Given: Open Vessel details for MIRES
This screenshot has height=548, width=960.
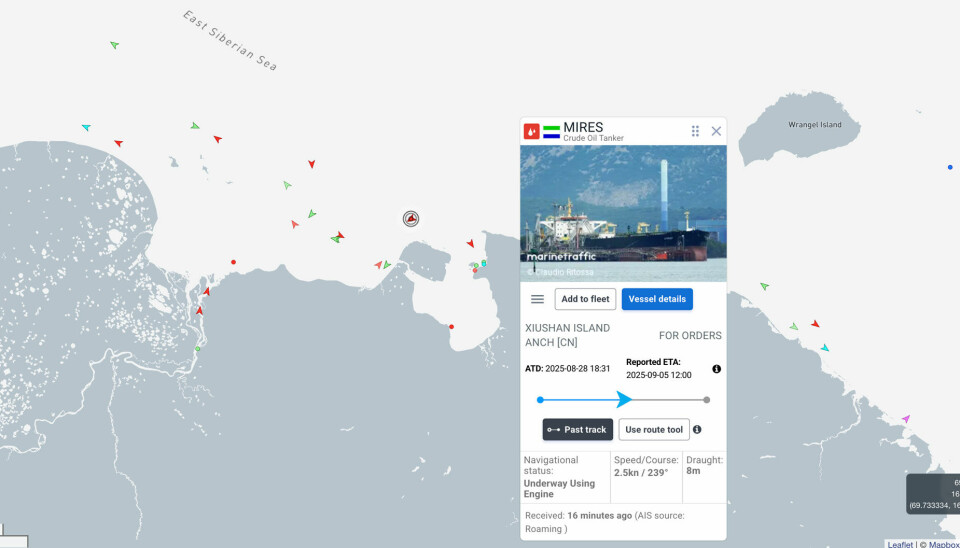Looking at the screenshot, I should [x=657, y=299].
